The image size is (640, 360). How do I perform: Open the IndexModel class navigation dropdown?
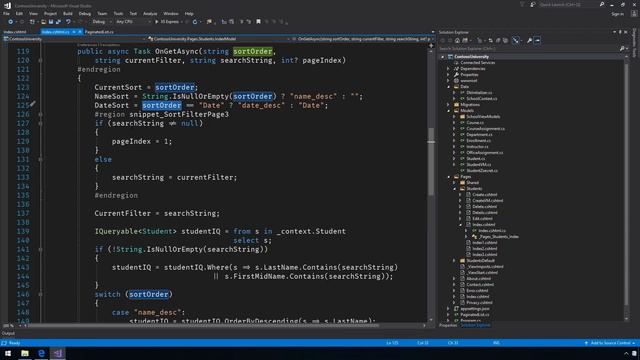(x=219, y=39)
